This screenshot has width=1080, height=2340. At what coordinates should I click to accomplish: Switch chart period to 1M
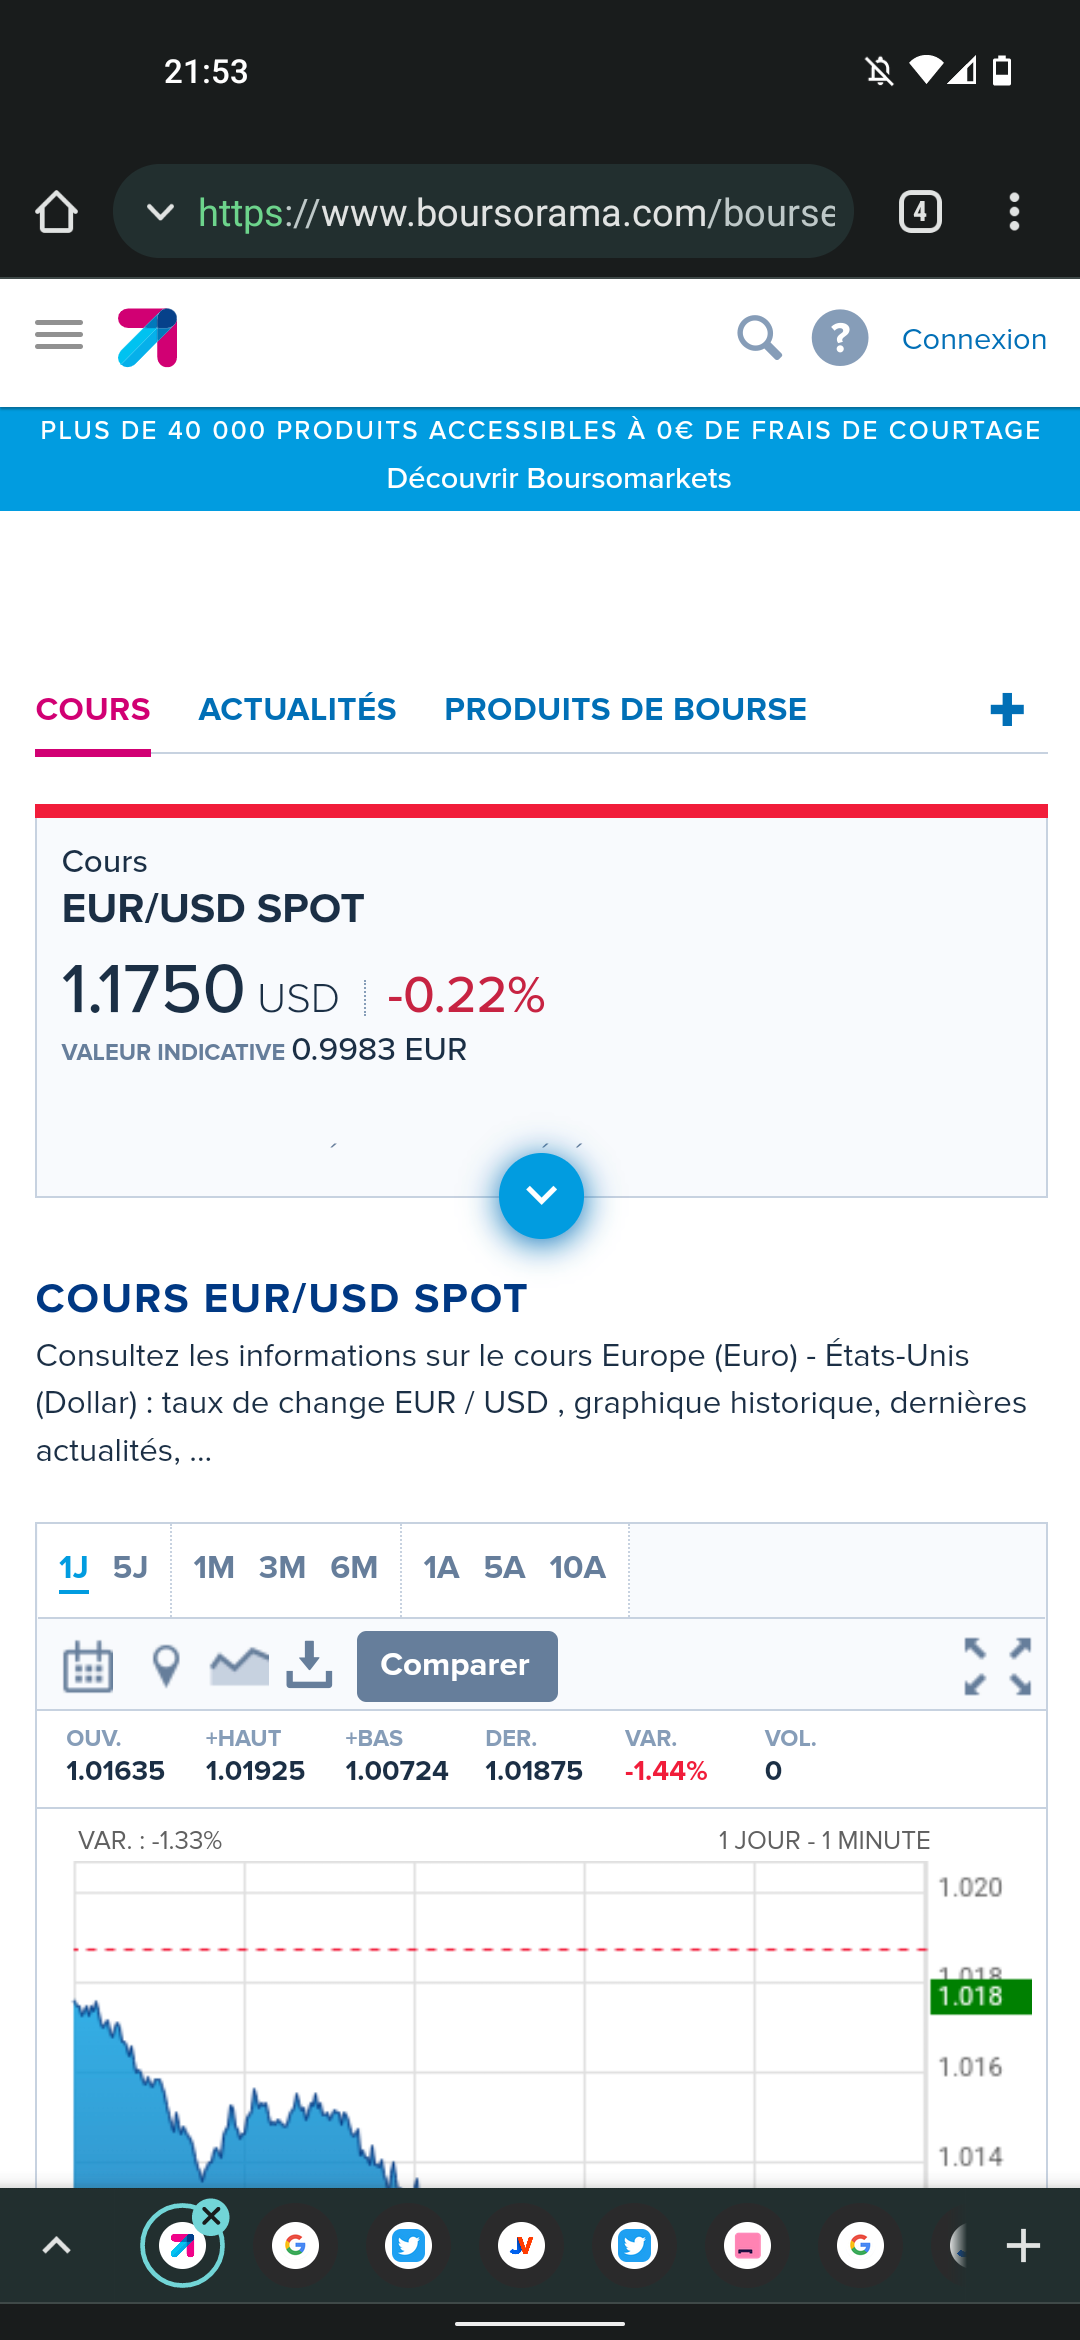point(214,1567)
